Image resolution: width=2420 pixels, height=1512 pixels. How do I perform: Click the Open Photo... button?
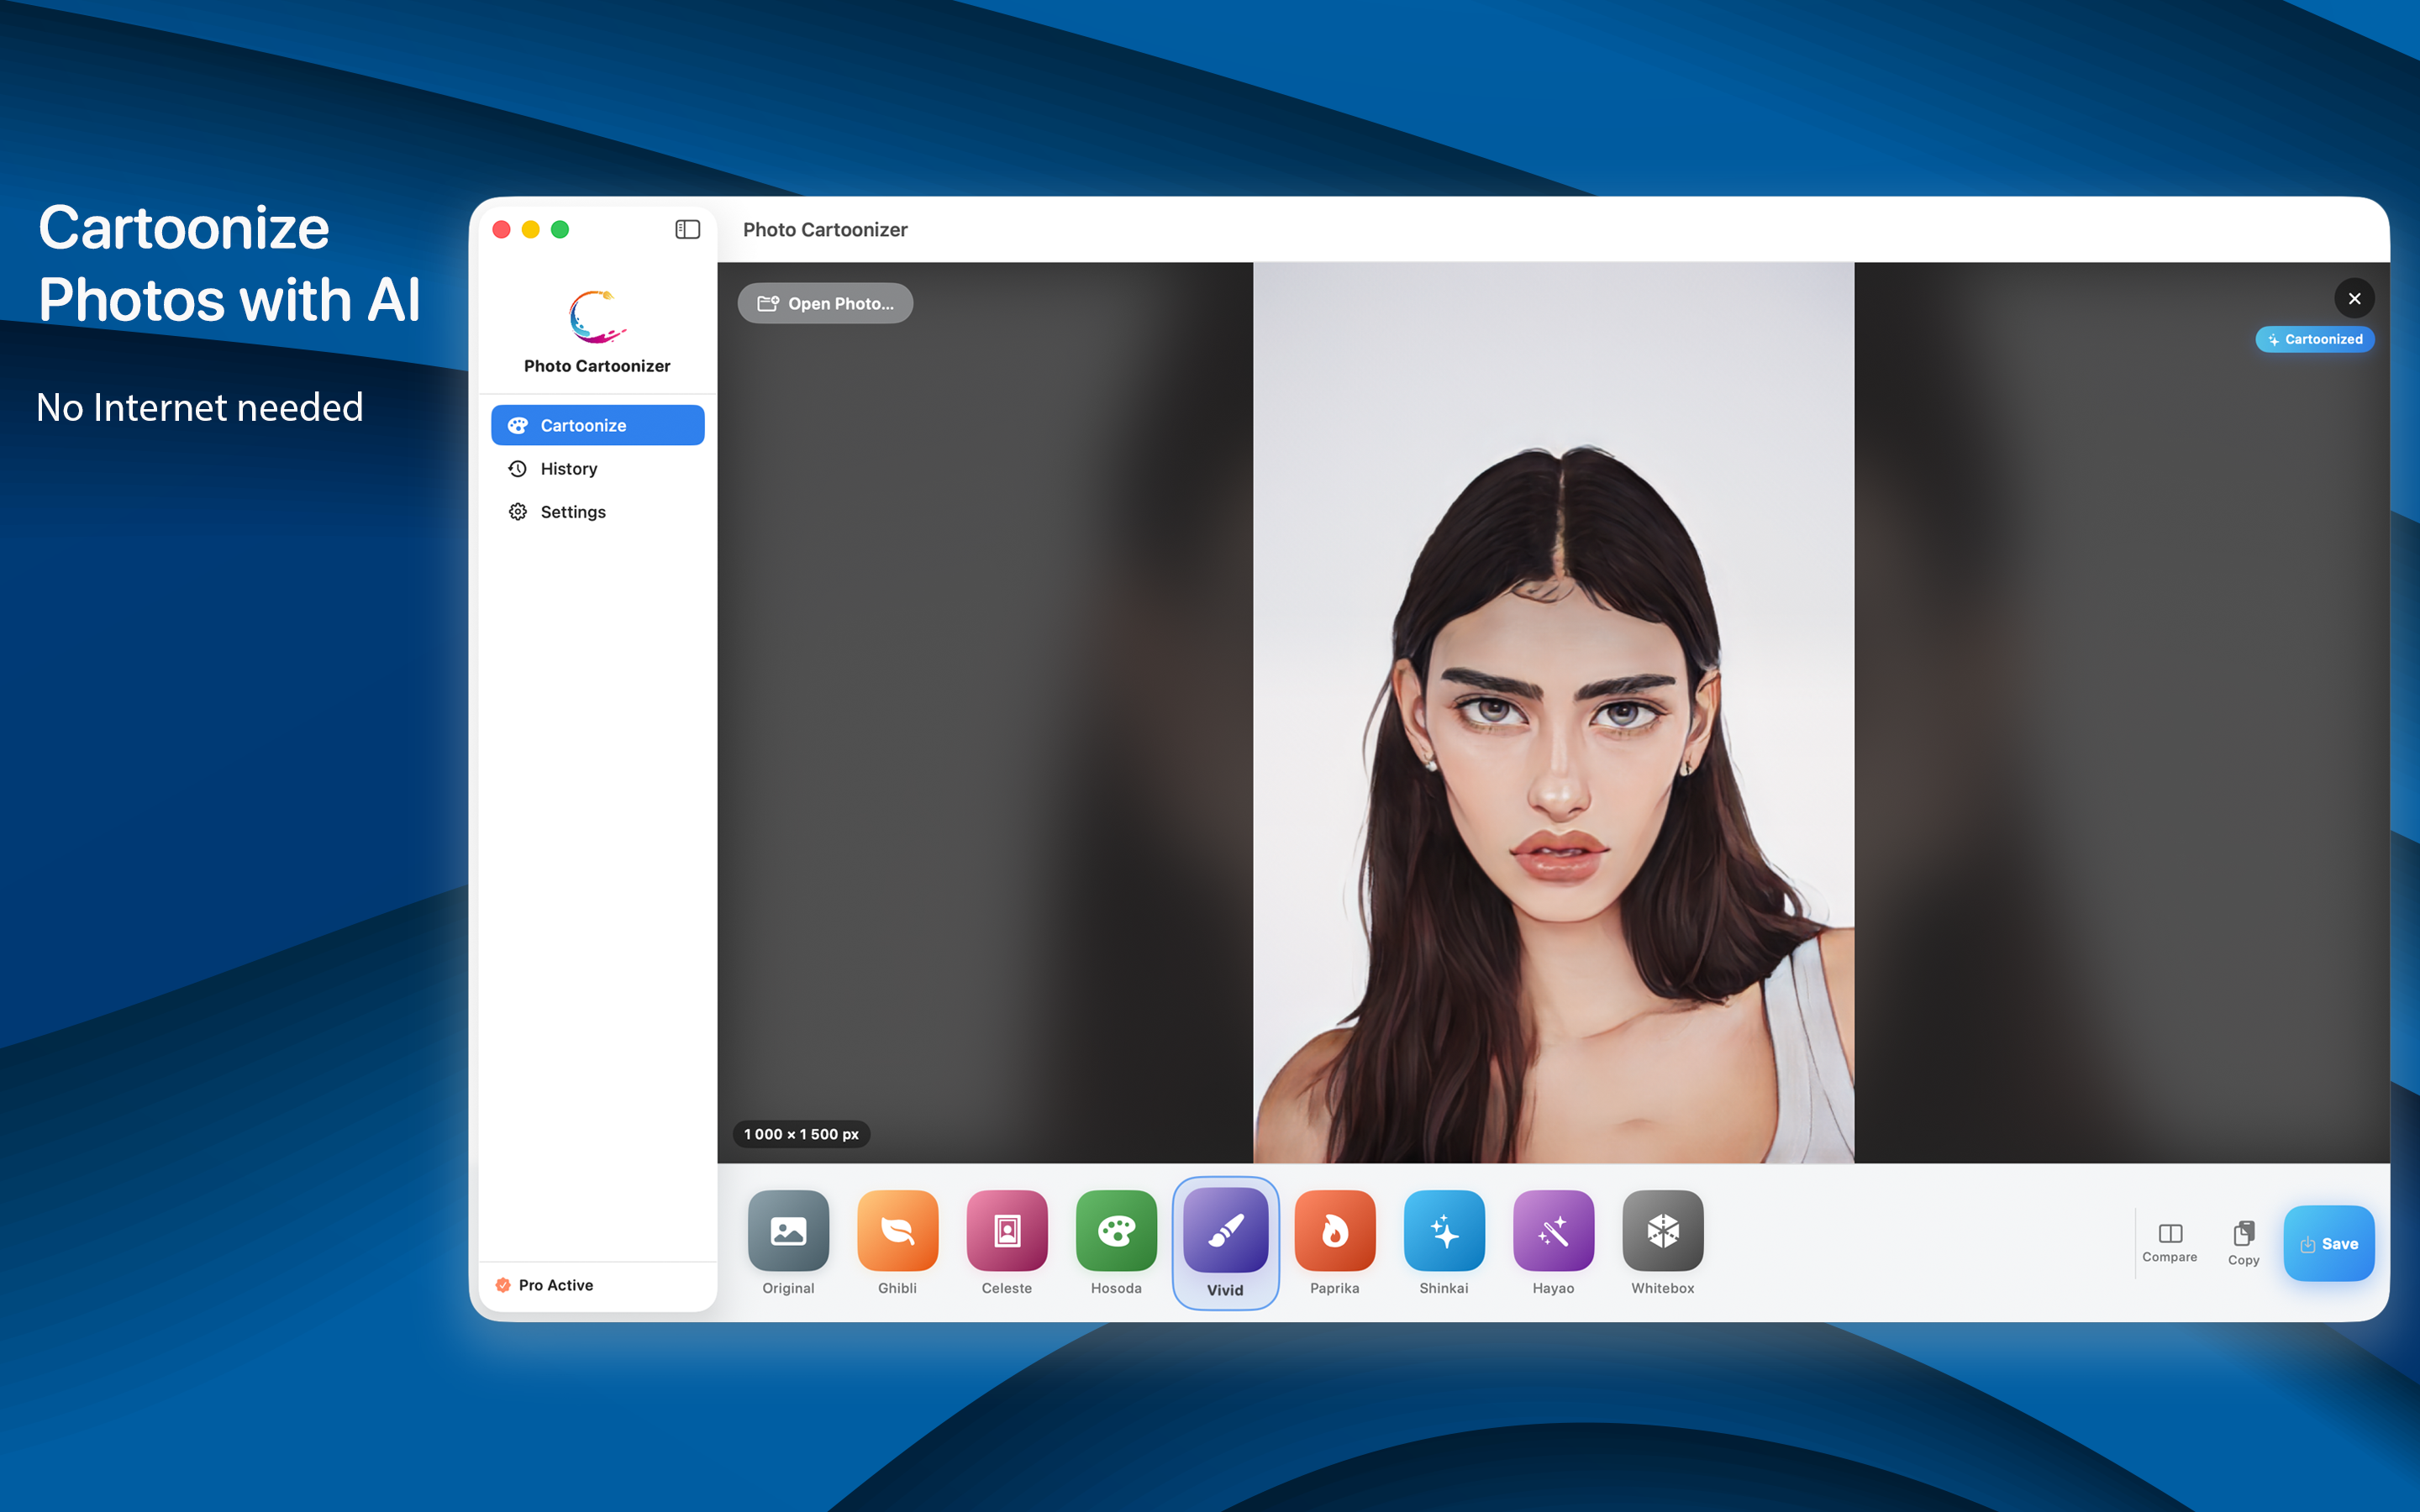pyautogui.click(x=825, y=303)
